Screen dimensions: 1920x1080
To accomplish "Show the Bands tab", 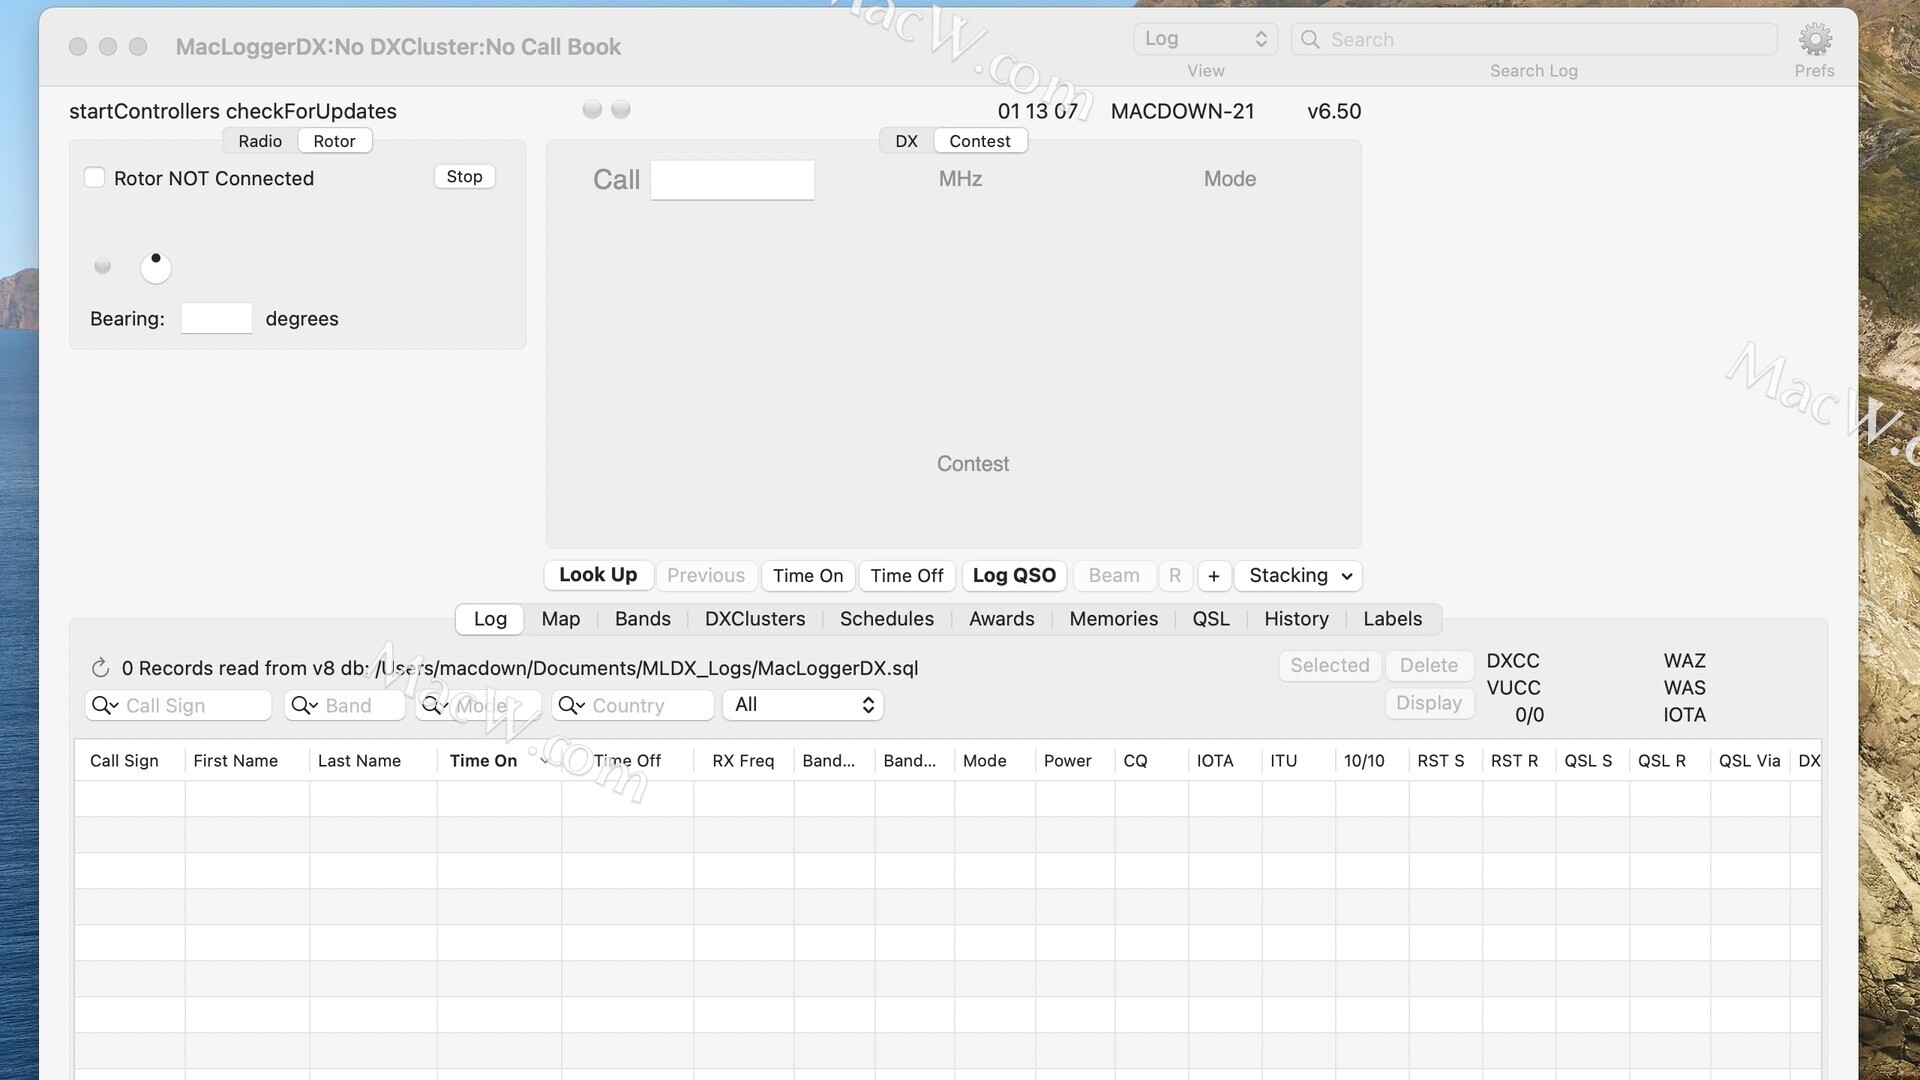I will pos(643,619).
